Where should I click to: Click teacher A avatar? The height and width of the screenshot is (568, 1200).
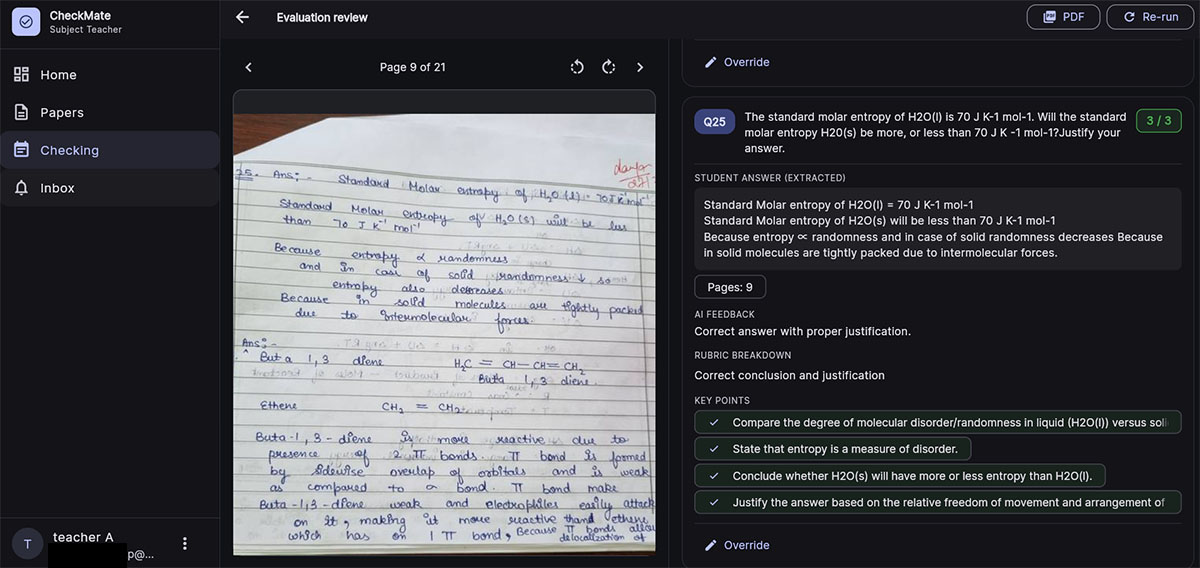[x=27, y=543]
